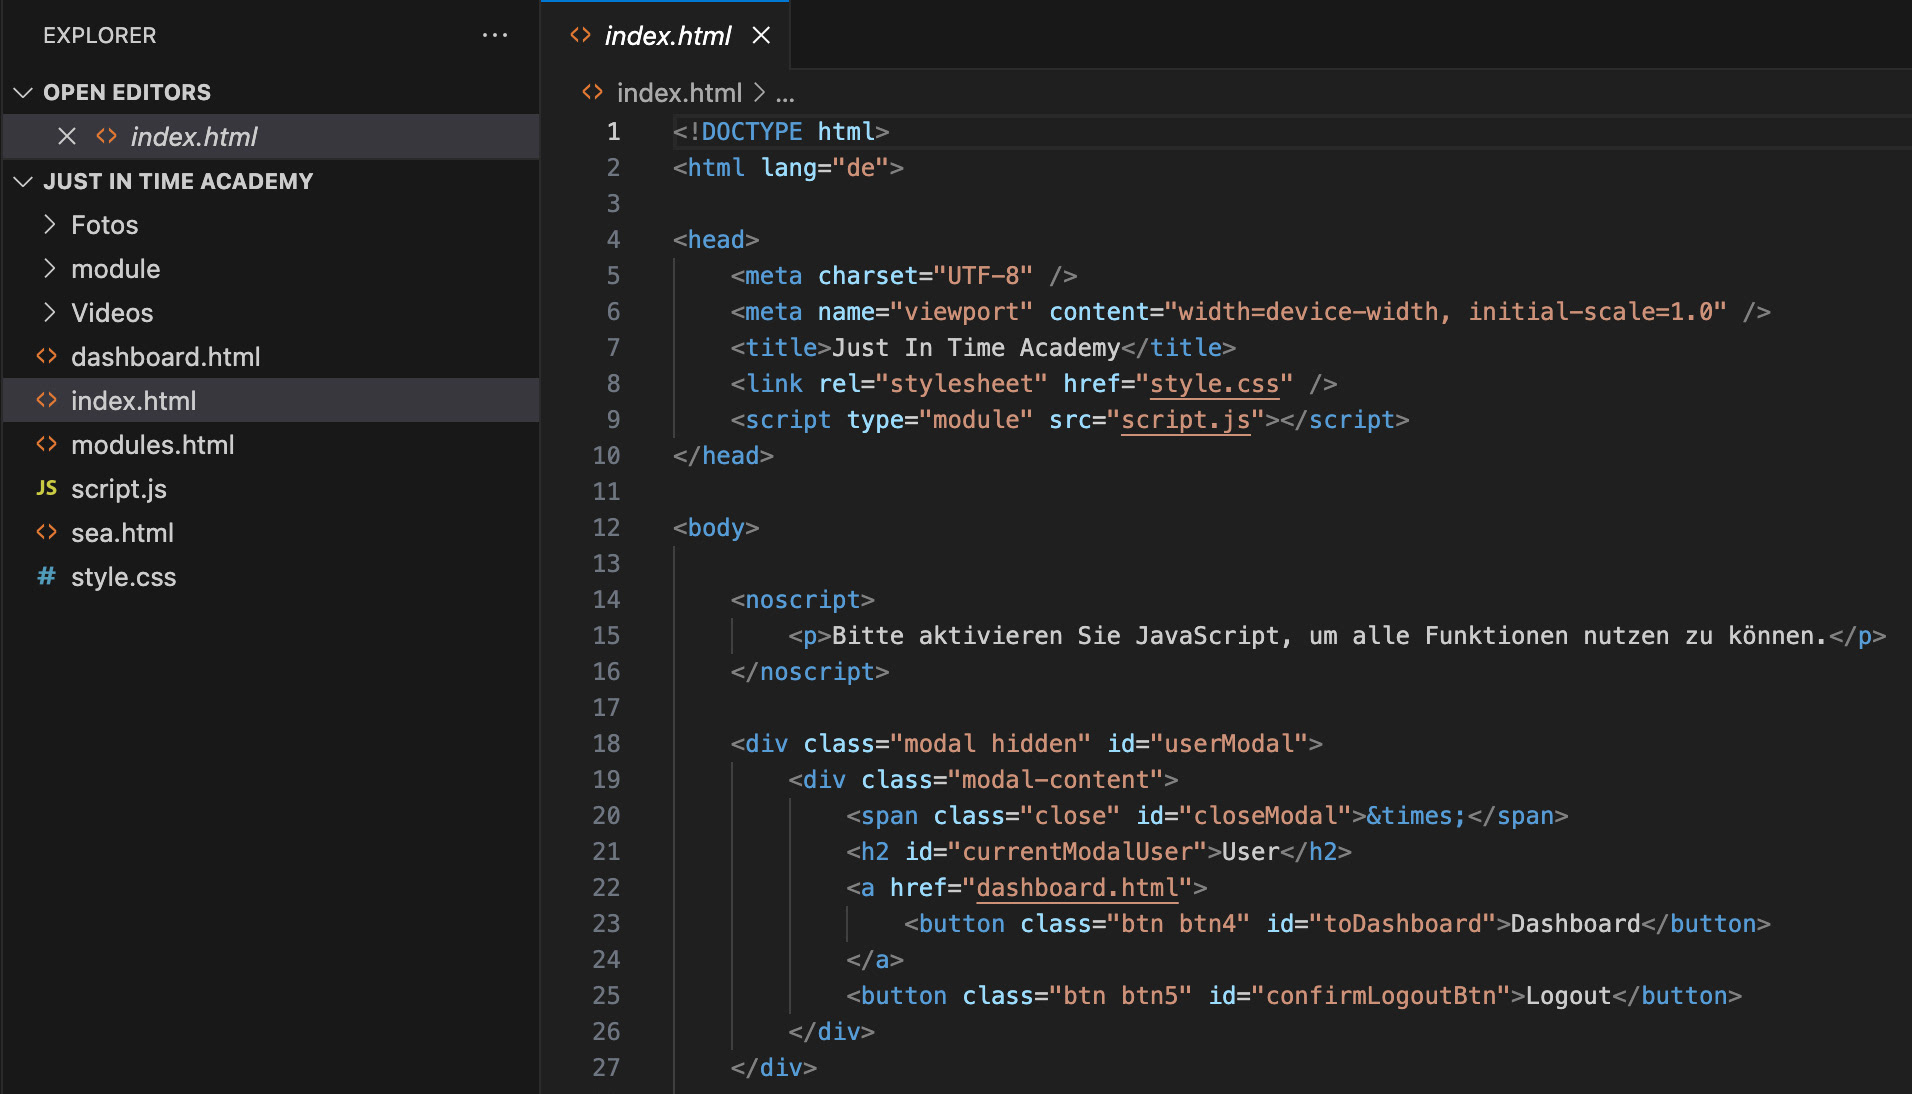Click the HTML icon beside sea.html

pos(46,532)
